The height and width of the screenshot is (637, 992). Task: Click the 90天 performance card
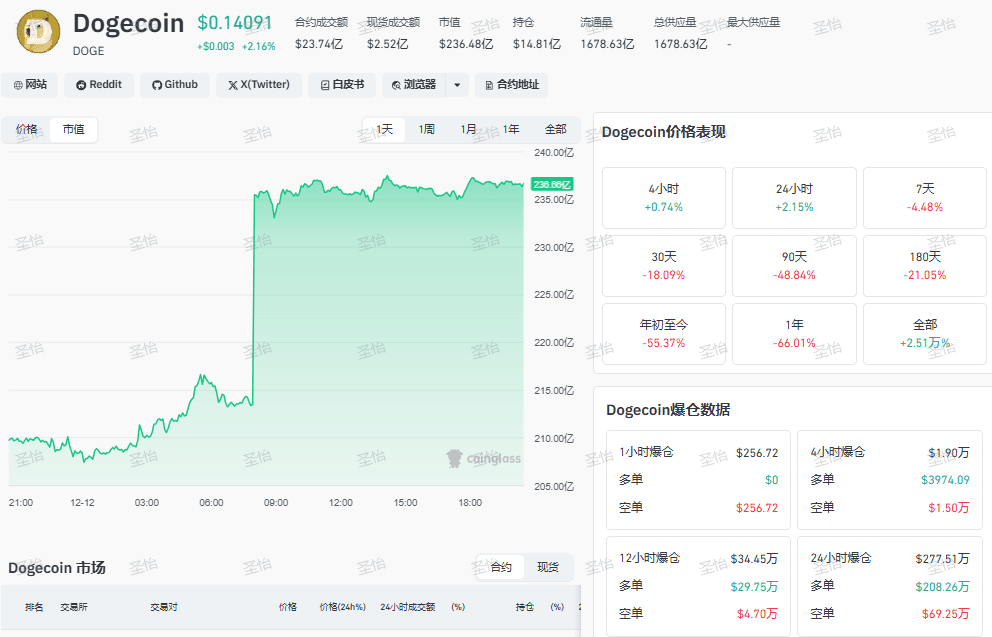pos(794,266)
